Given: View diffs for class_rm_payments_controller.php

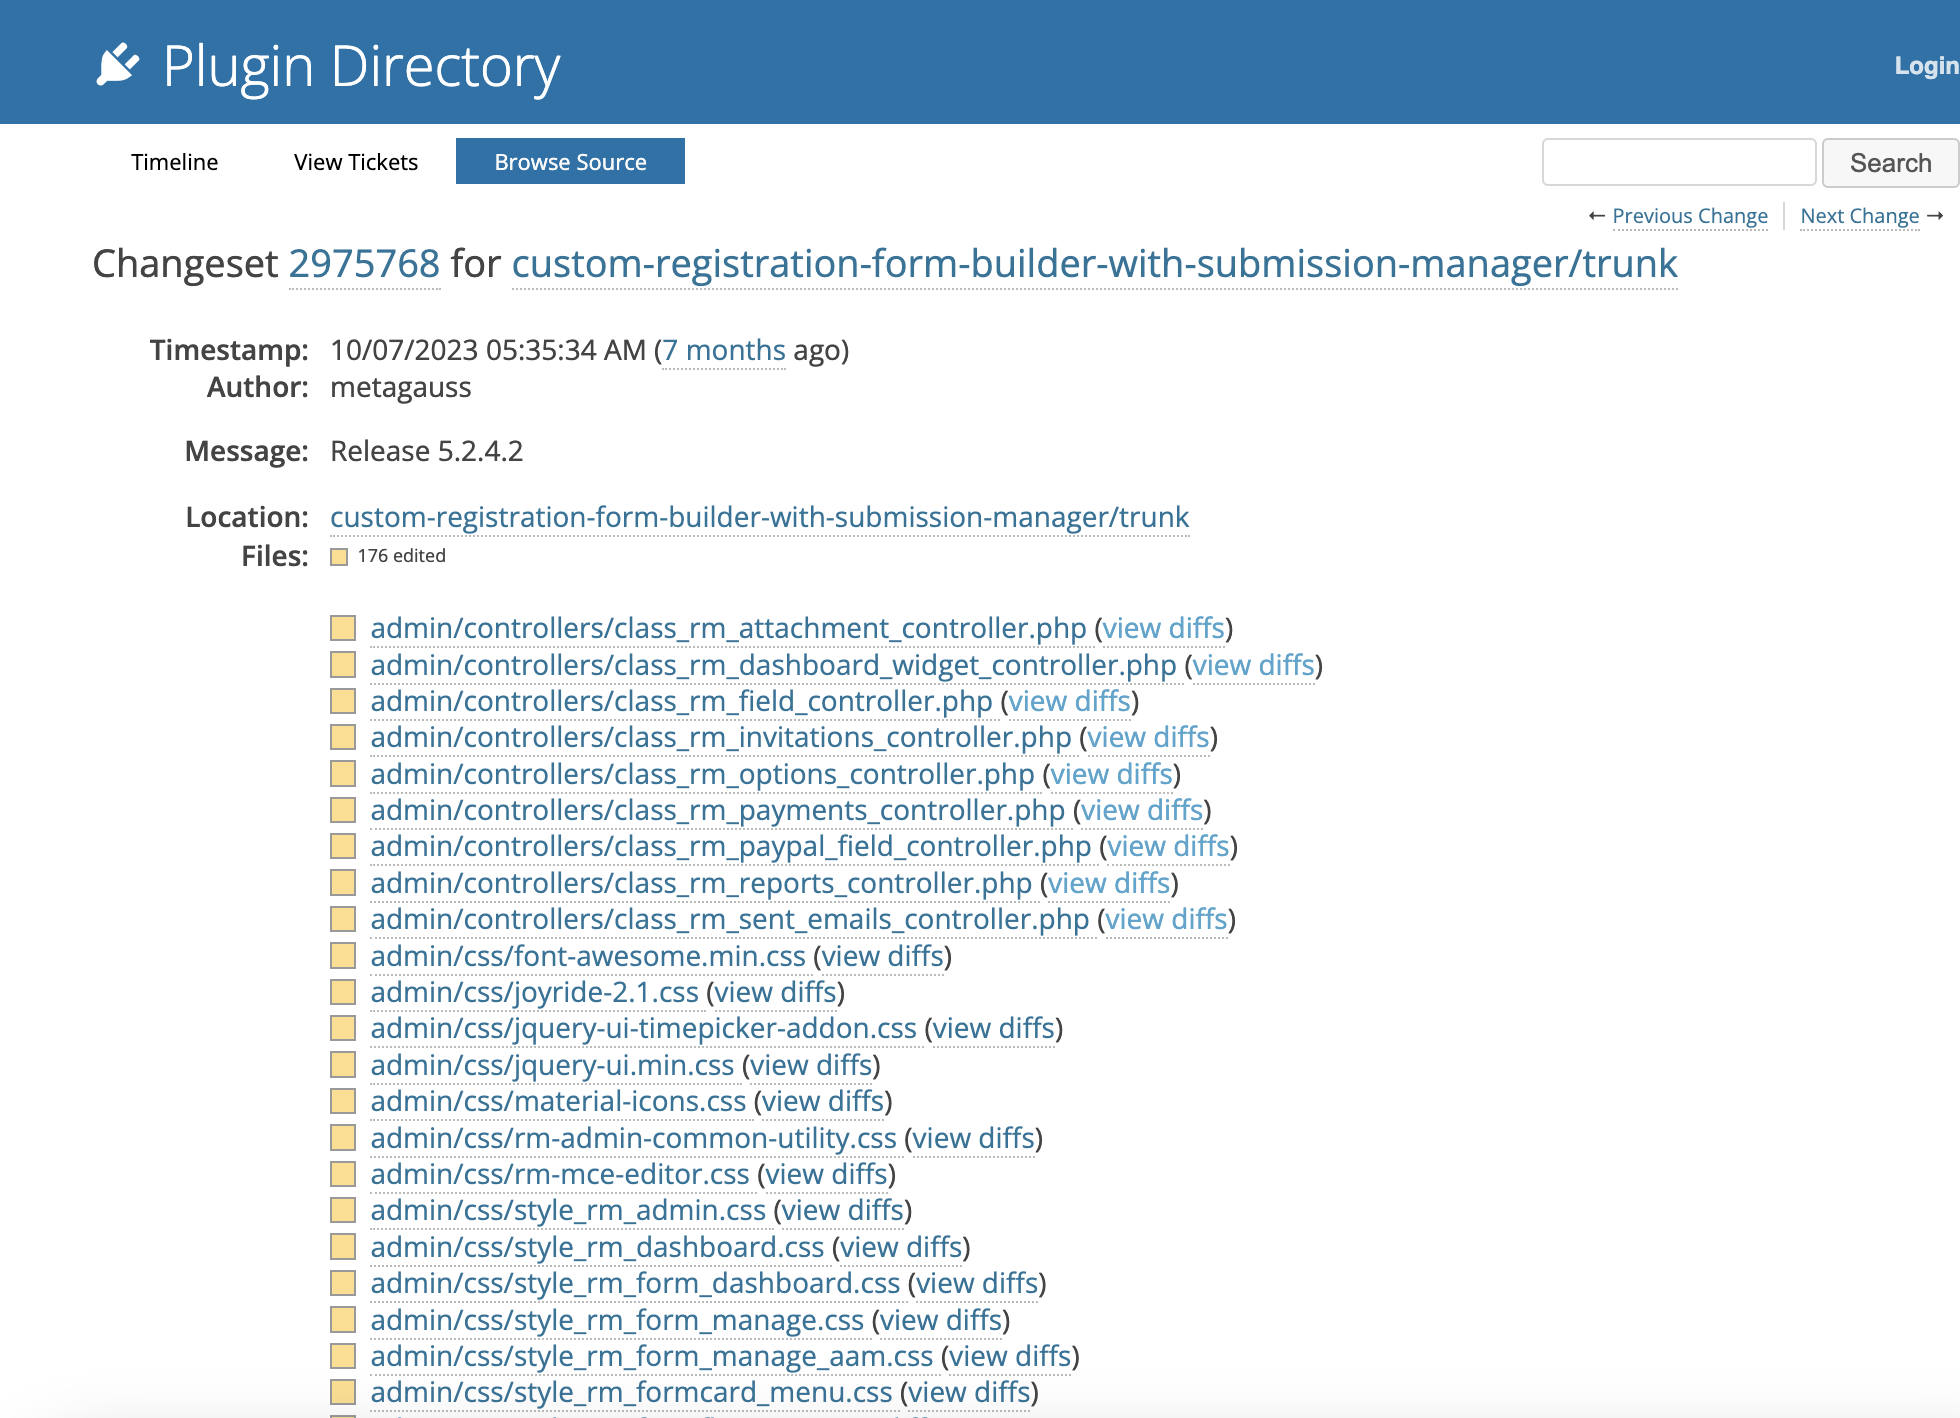Looking at the screenshot, I should point(1142,810).
